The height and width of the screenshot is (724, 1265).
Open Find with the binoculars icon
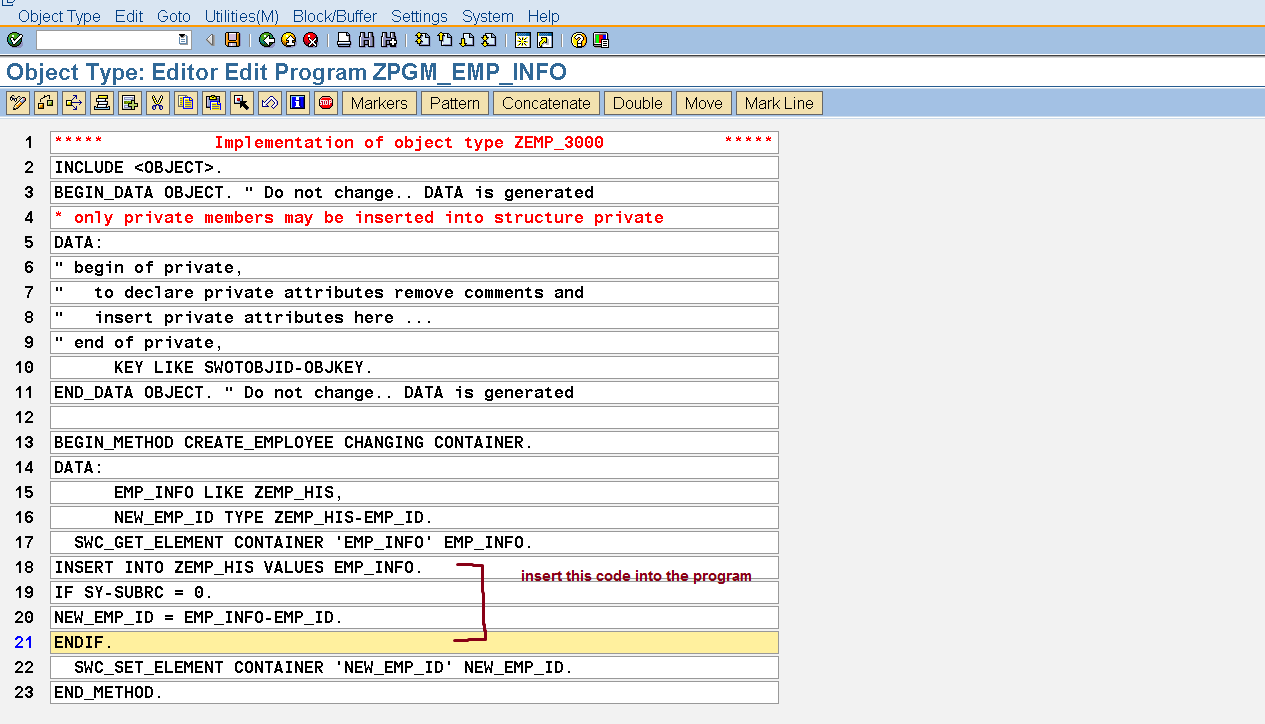tap(366, 40)
